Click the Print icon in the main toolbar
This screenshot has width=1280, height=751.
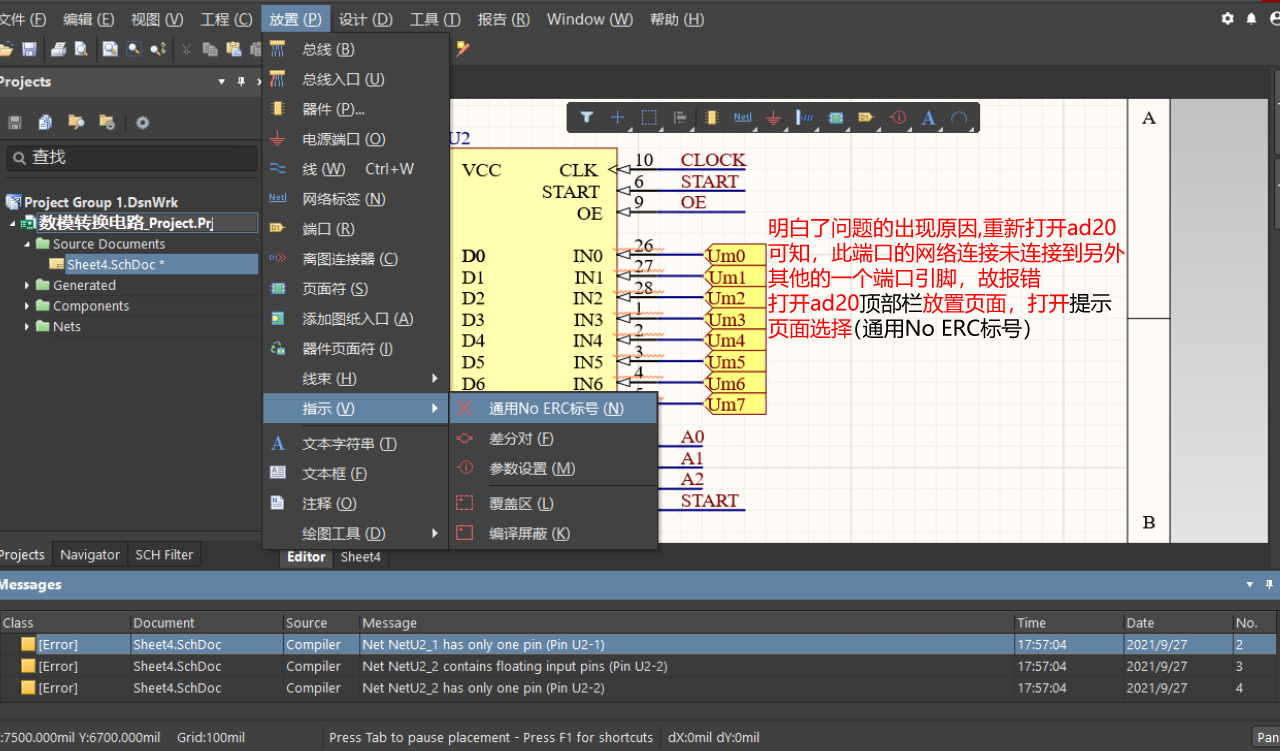tap(58, 49)
